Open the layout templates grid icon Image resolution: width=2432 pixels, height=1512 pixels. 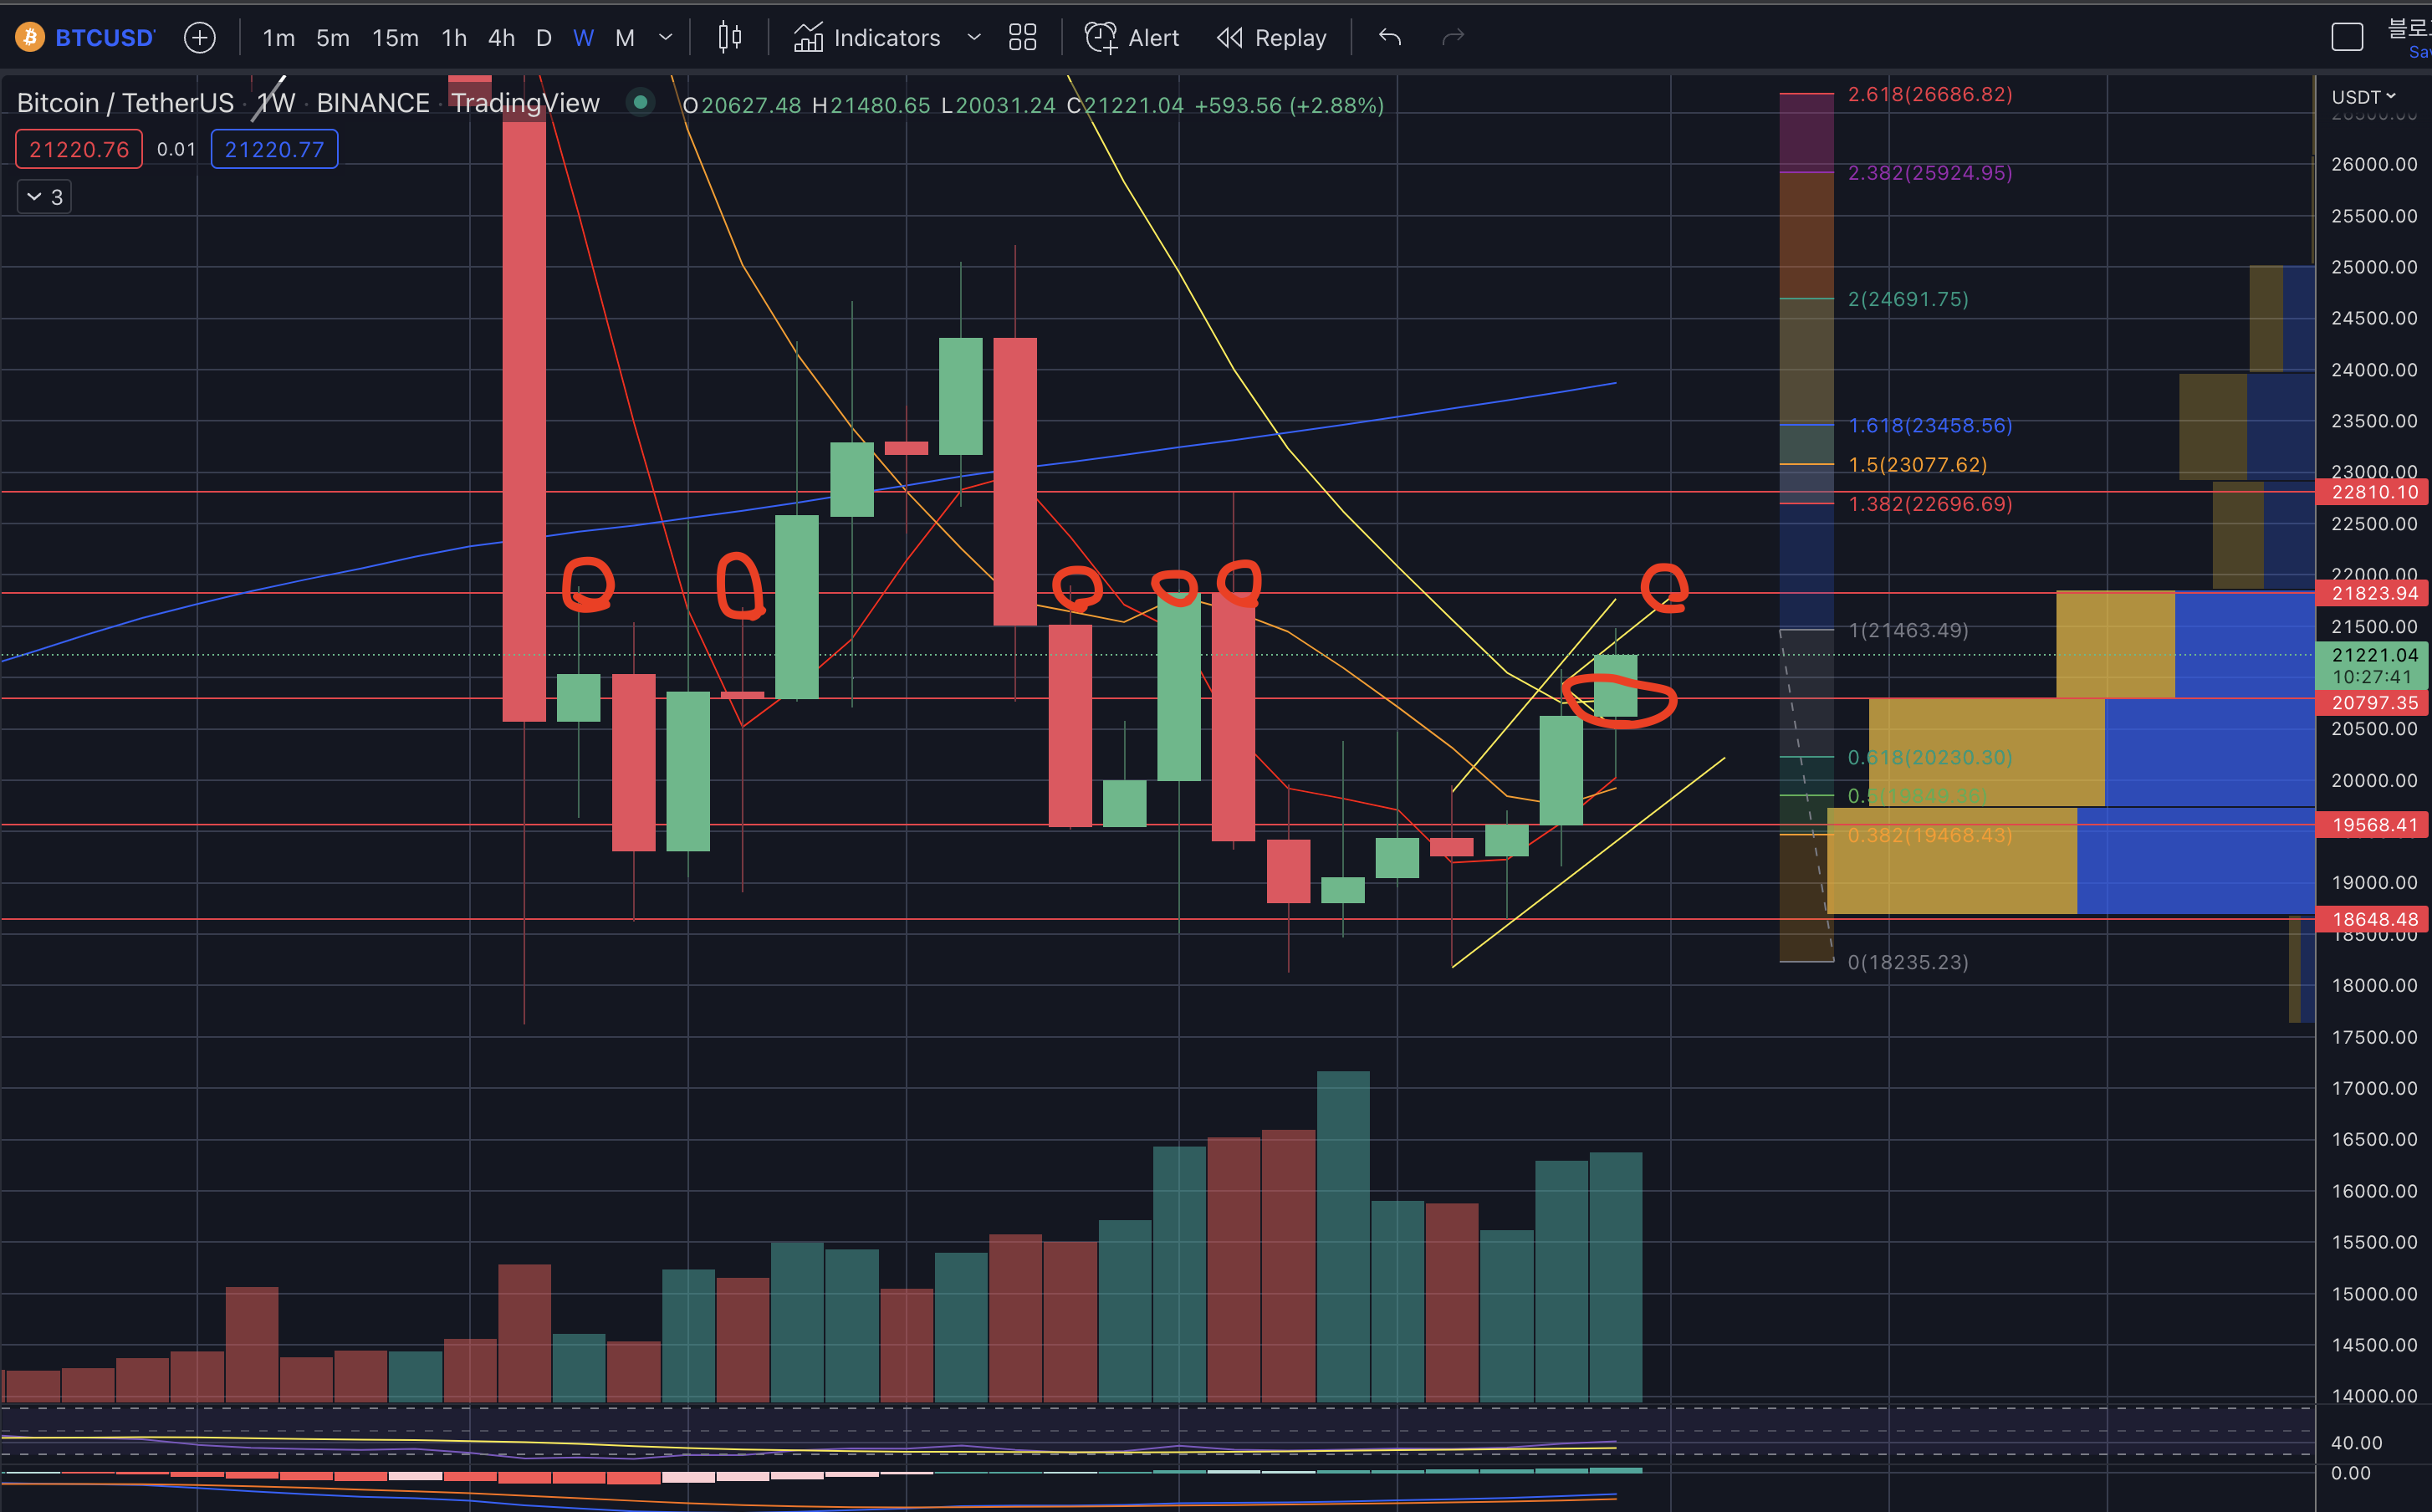[x=1022, y=38]
